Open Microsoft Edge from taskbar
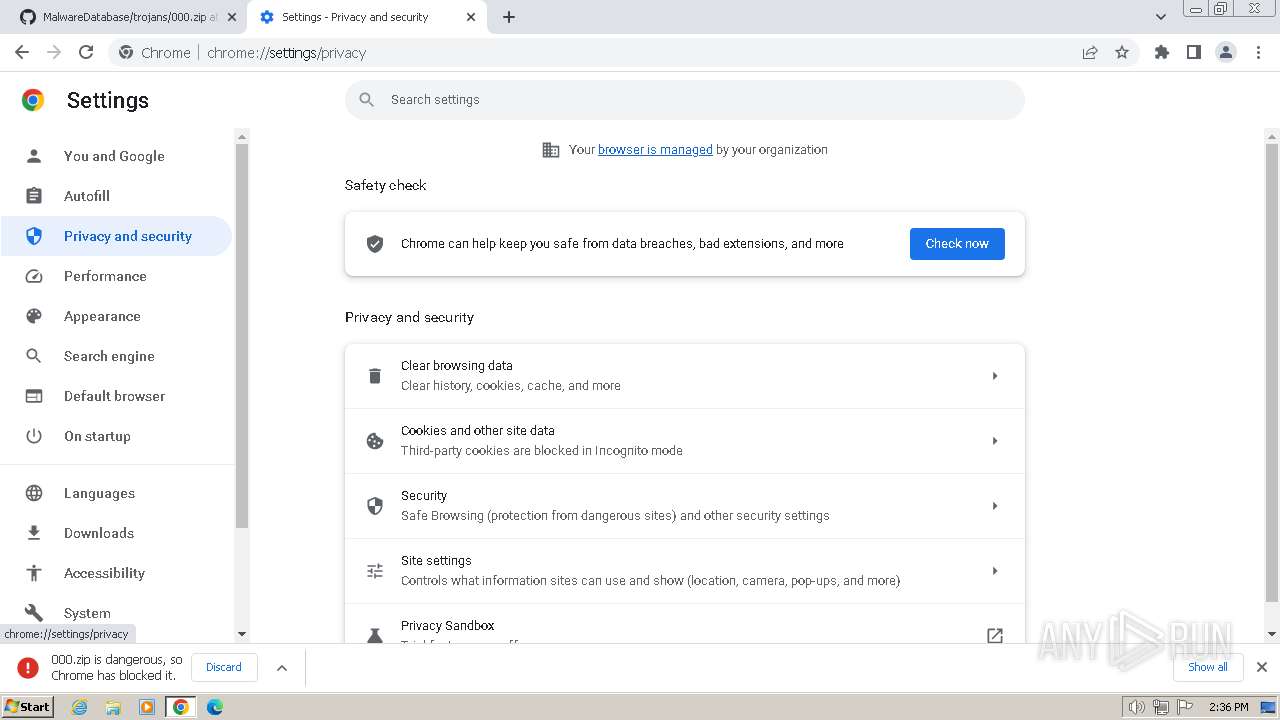Image resolution: width=1280 pixels, height=720 pixels. tap(215, 707)
